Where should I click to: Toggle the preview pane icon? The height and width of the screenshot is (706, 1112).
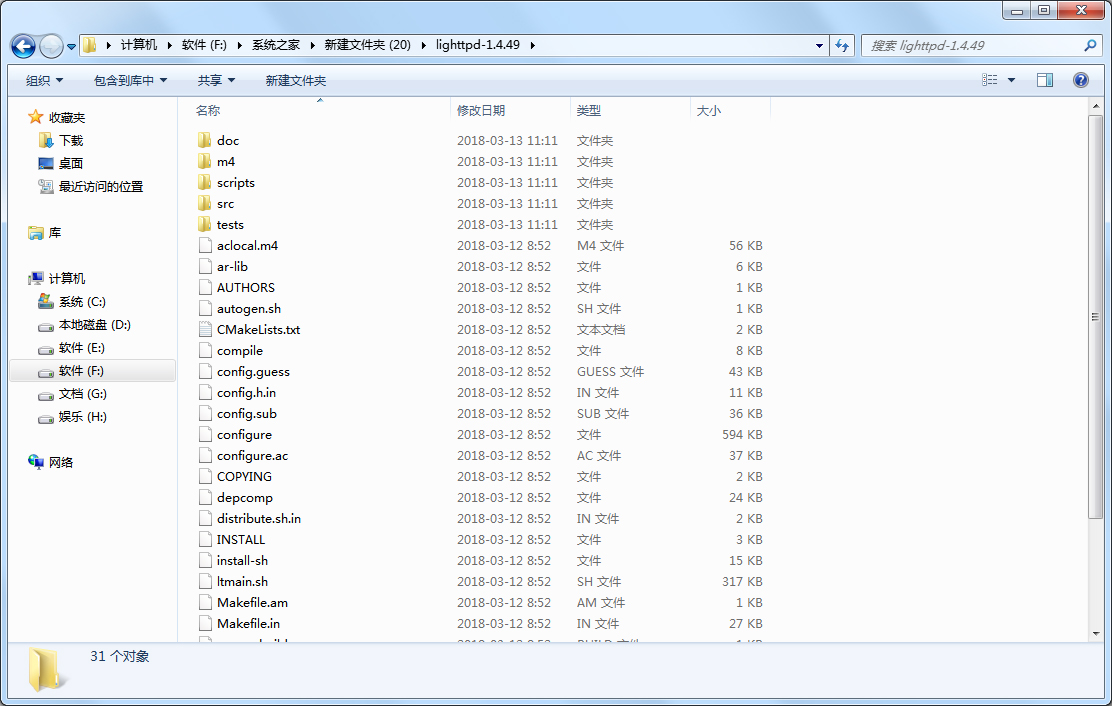(1045, 80)
